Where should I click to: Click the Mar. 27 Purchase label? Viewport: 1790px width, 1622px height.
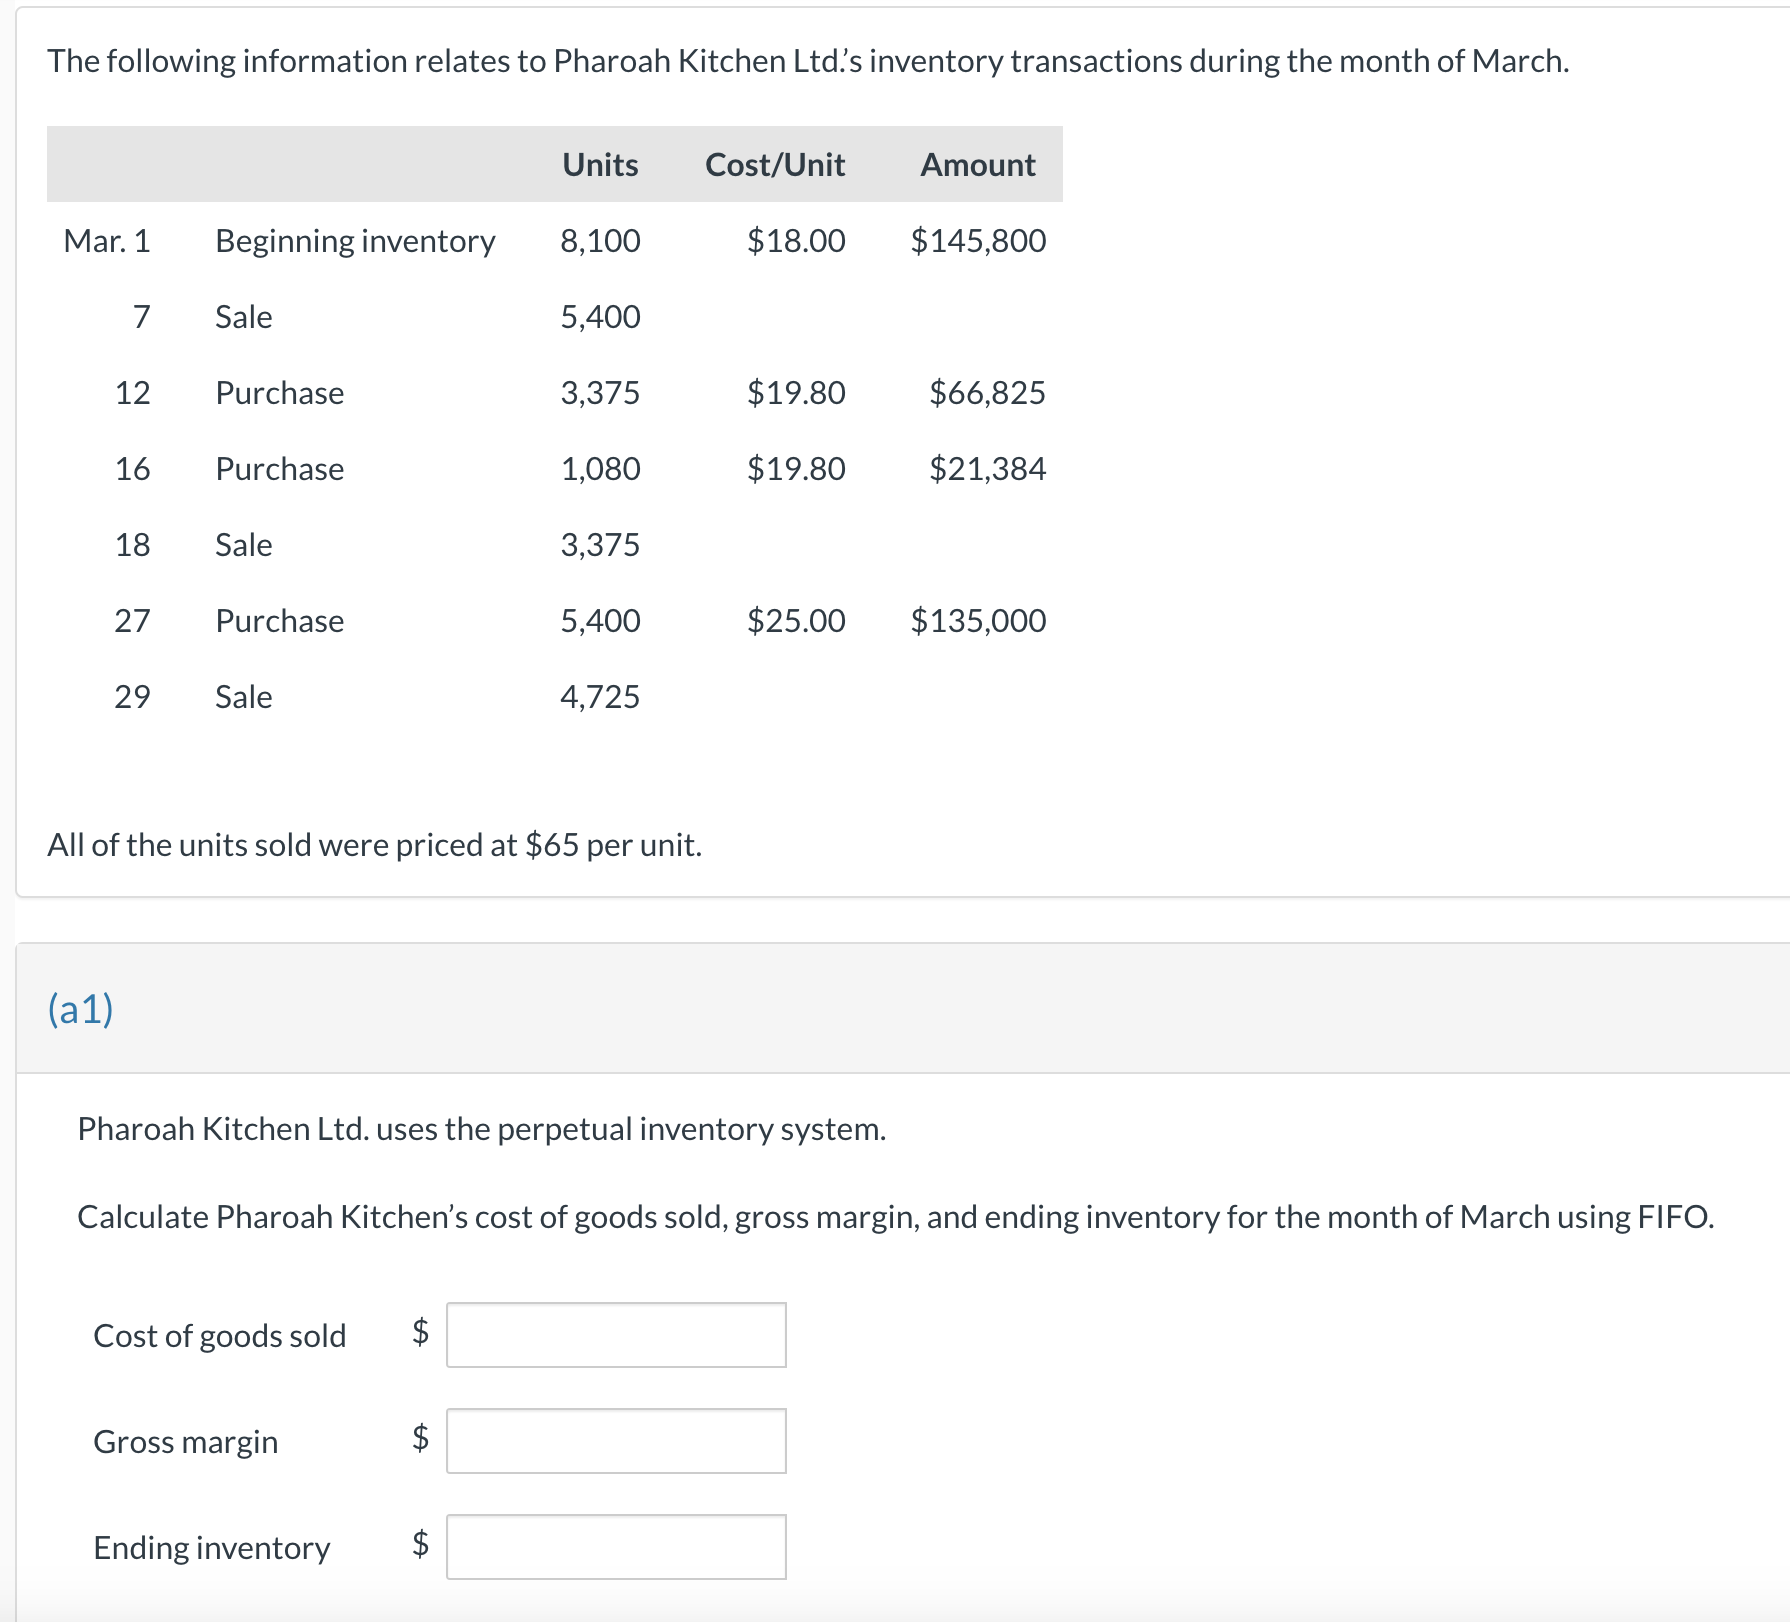click(x=279, y=620)
